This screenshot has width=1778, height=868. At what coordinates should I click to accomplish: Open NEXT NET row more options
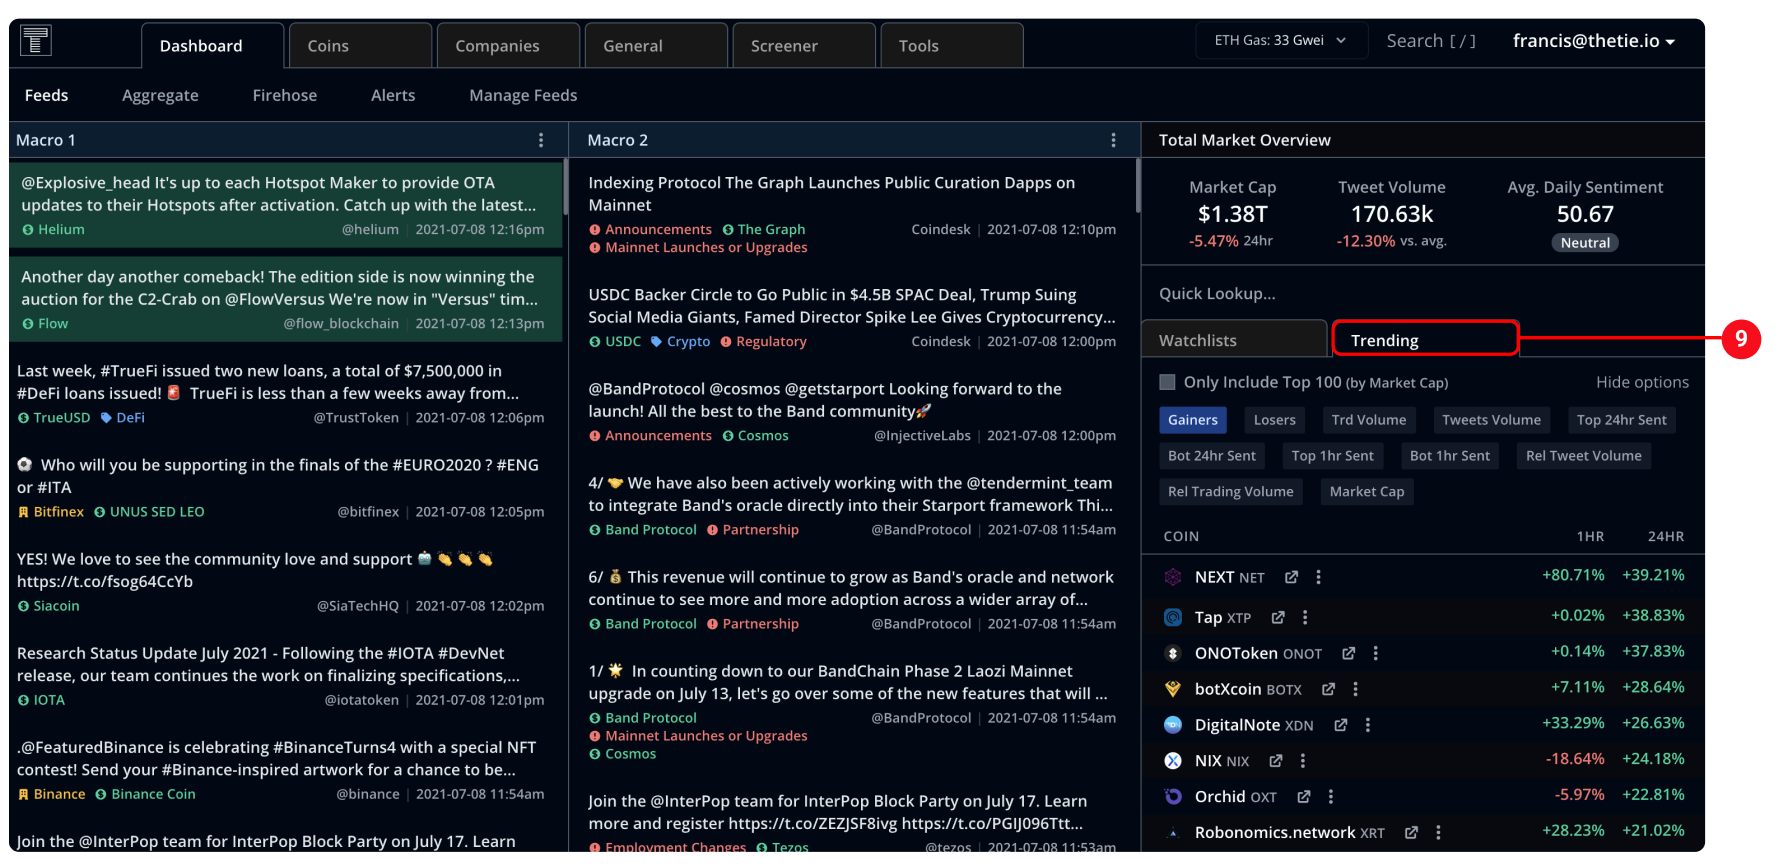coord(1318,577)
